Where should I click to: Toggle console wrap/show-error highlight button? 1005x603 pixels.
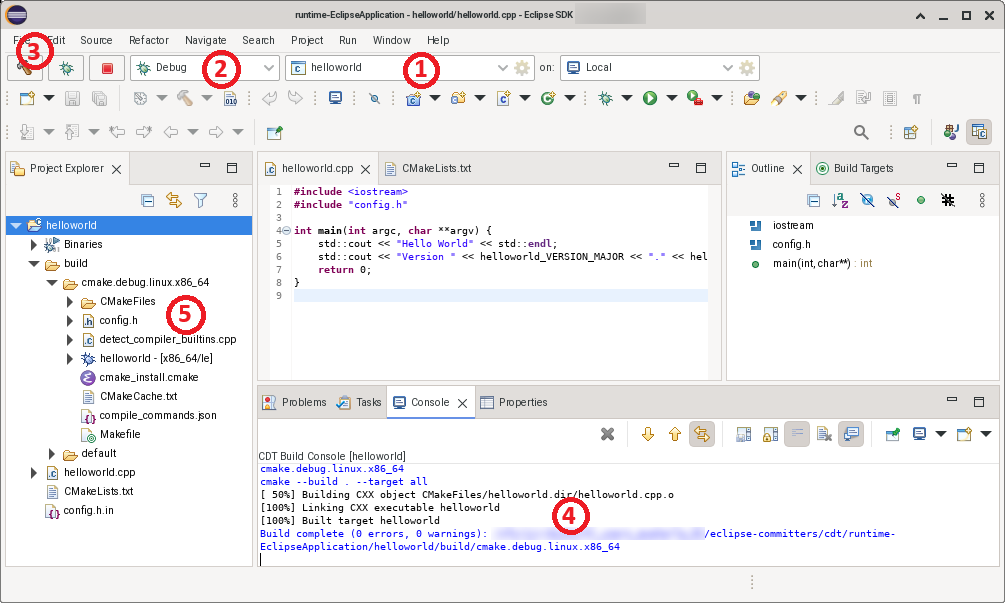click(x=702, y=434)
